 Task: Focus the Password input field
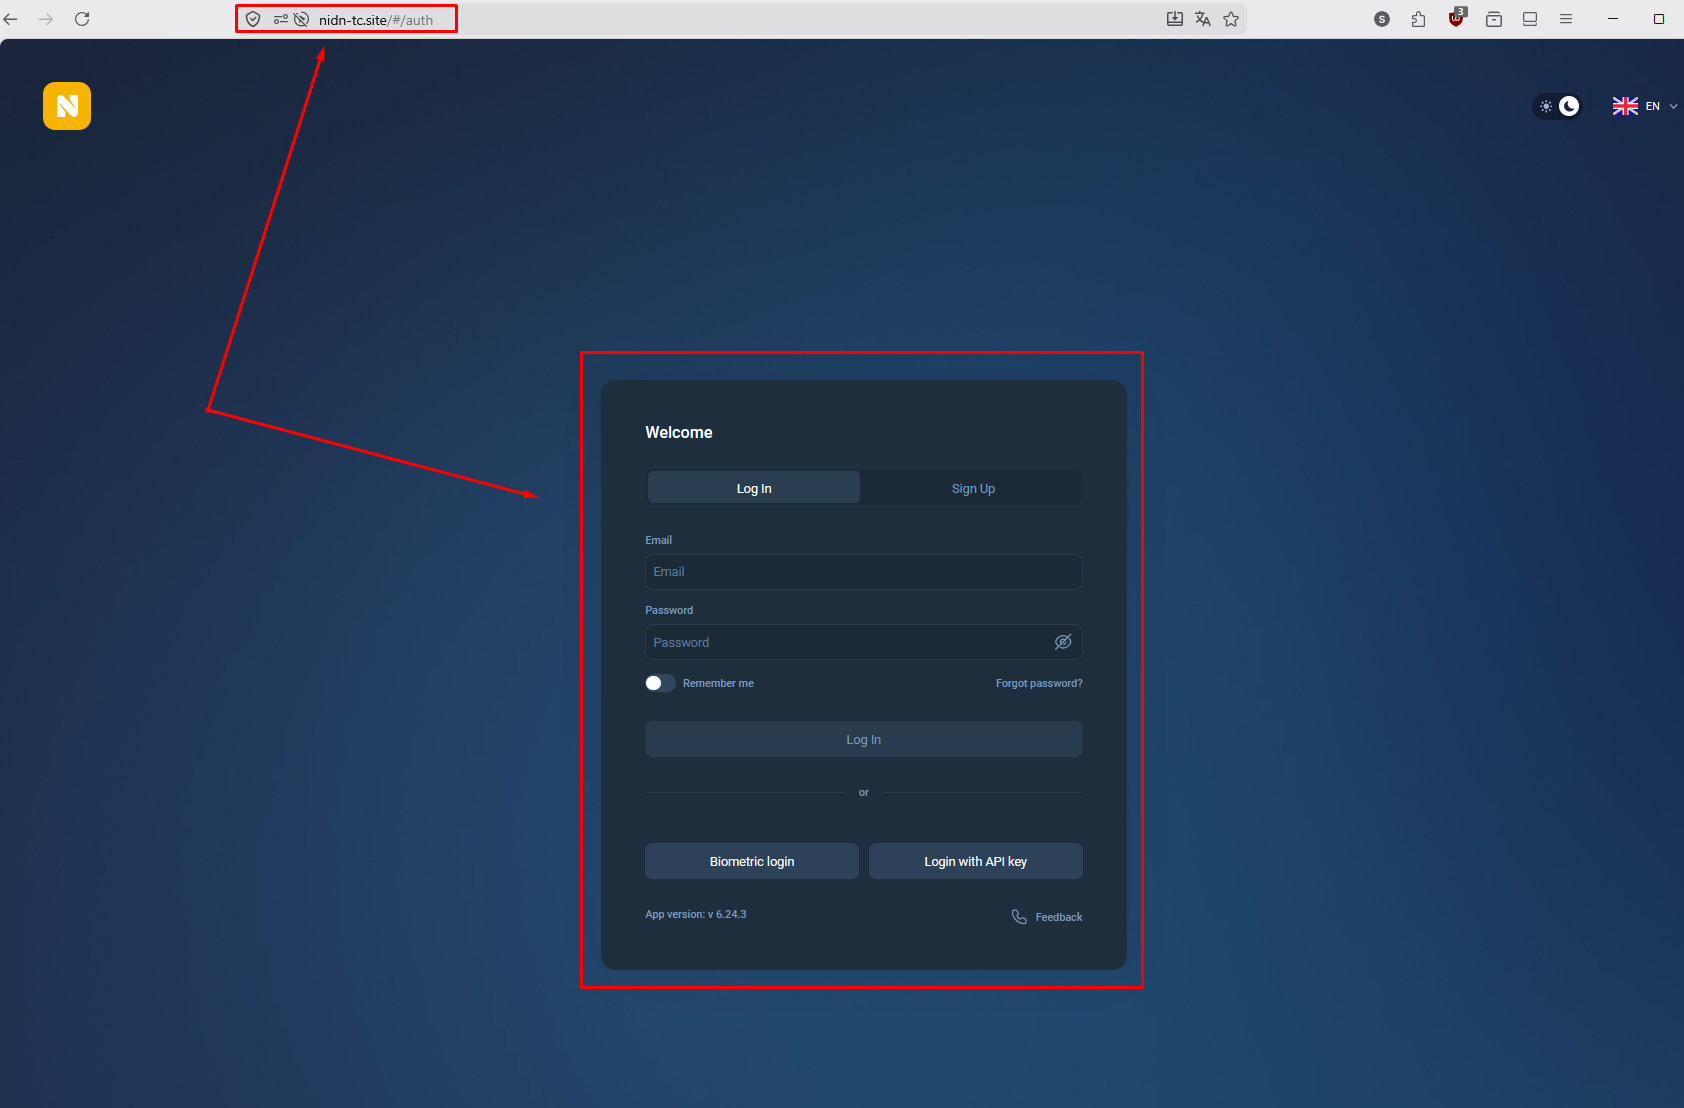(x=864, y=642)
